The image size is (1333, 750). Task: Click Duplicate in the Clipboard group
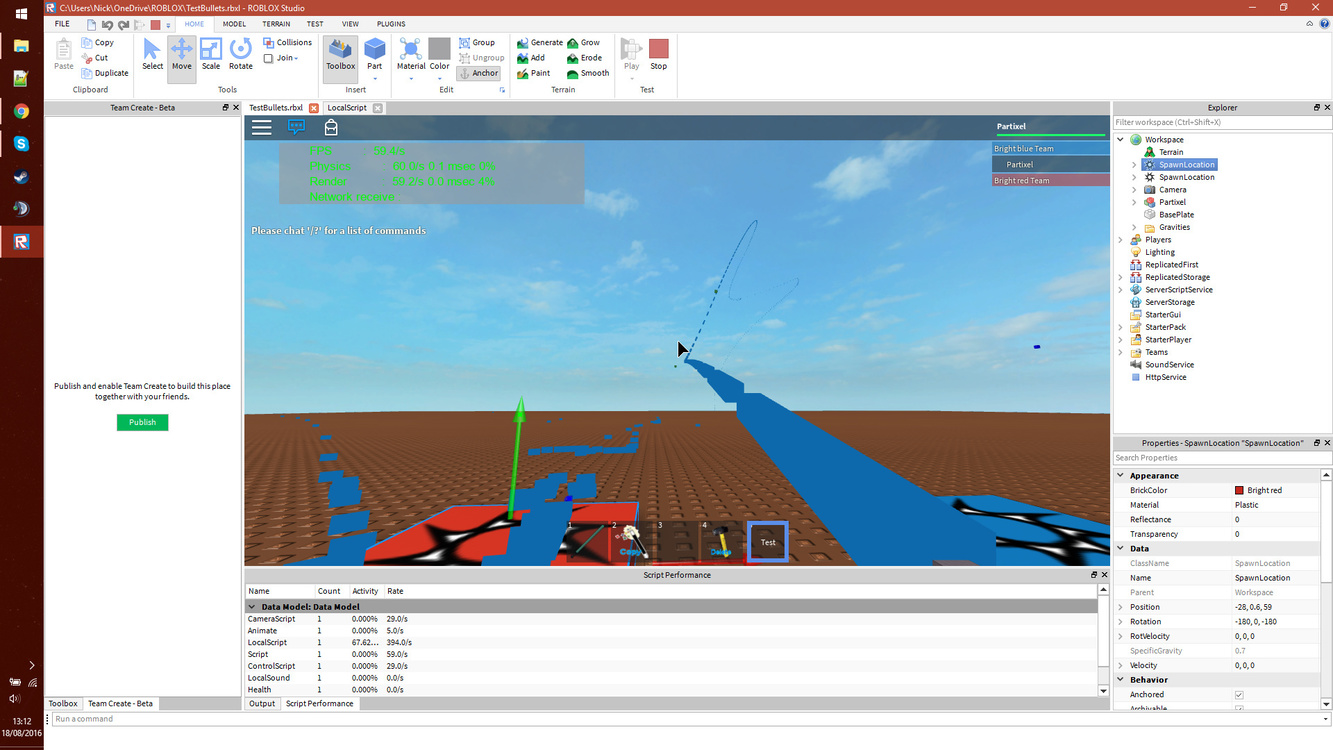click(105, 73)
